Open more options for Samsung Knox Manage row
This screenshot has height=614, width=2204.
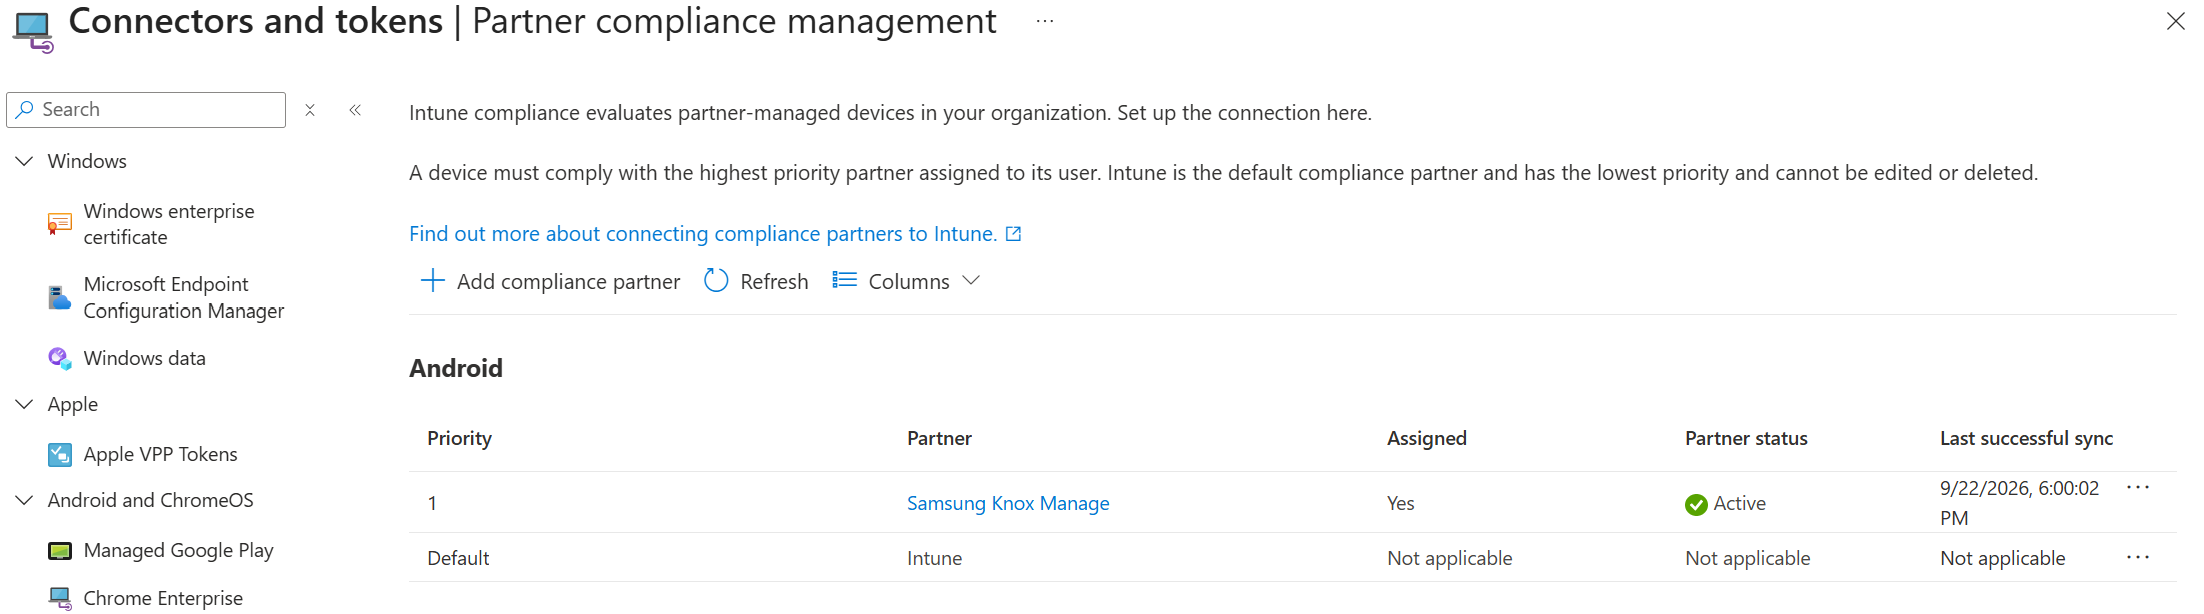[2138, 488]
